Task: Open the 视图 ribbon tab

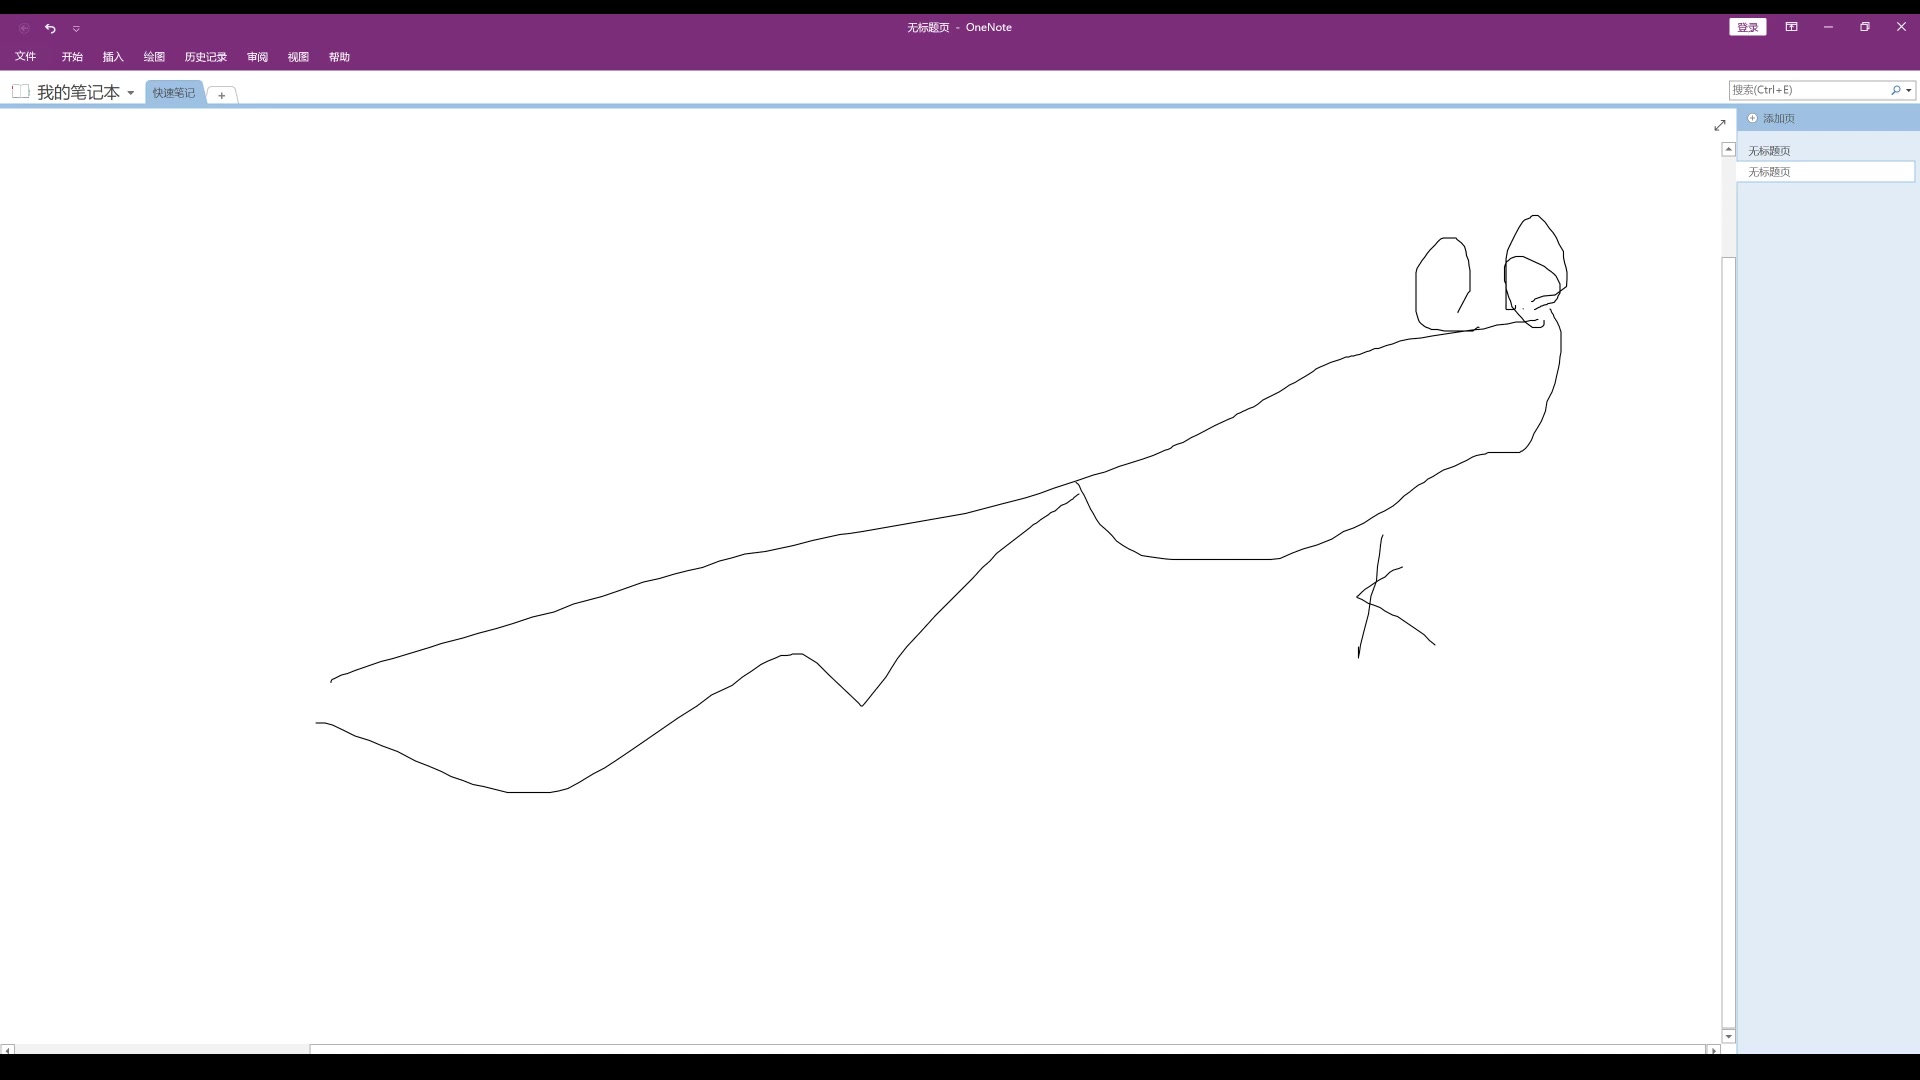Action: pyautogui.click(x=298, y=57)
